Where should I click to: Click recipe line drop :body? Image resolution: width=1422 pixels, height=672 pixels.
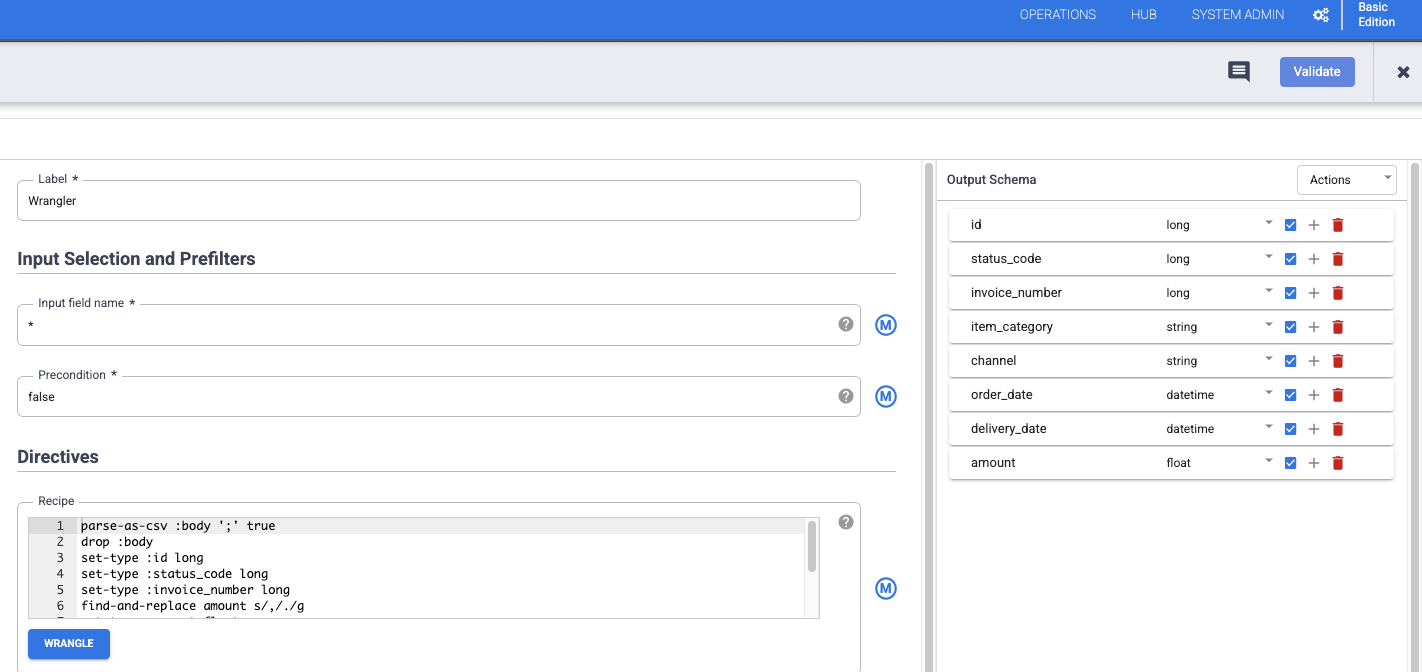(x=117, y=542)
